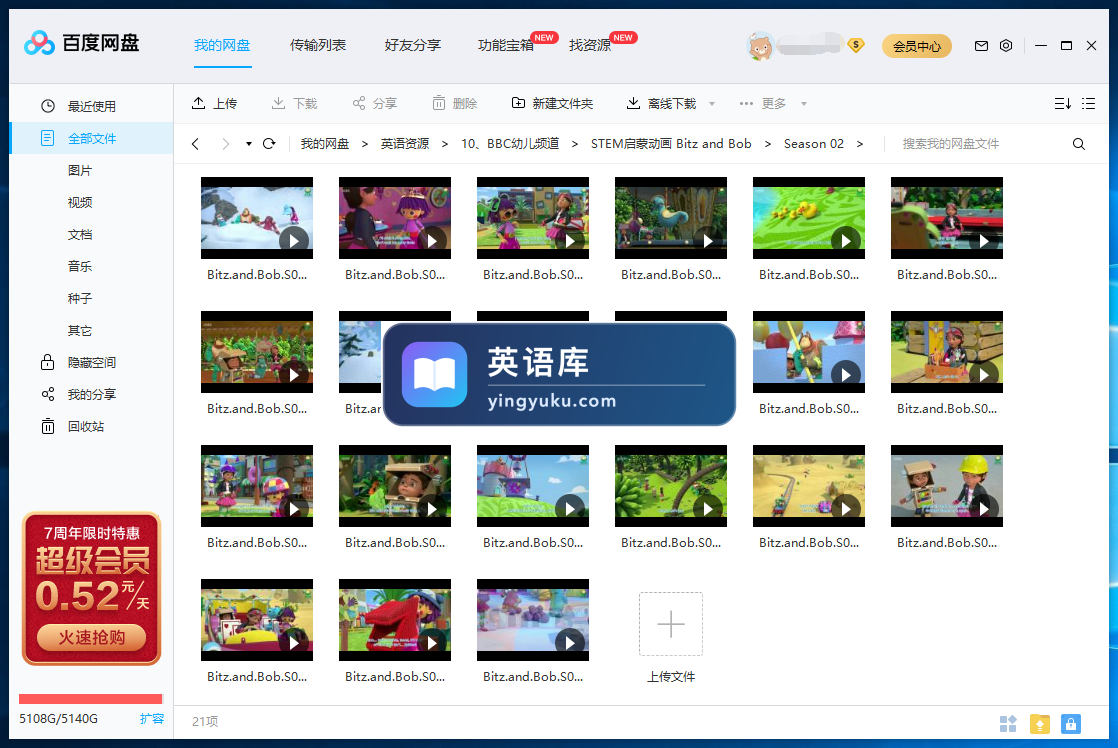Click the red storage usage bar
Viewport: 1118px width, 748px height.
coord(91,699)
